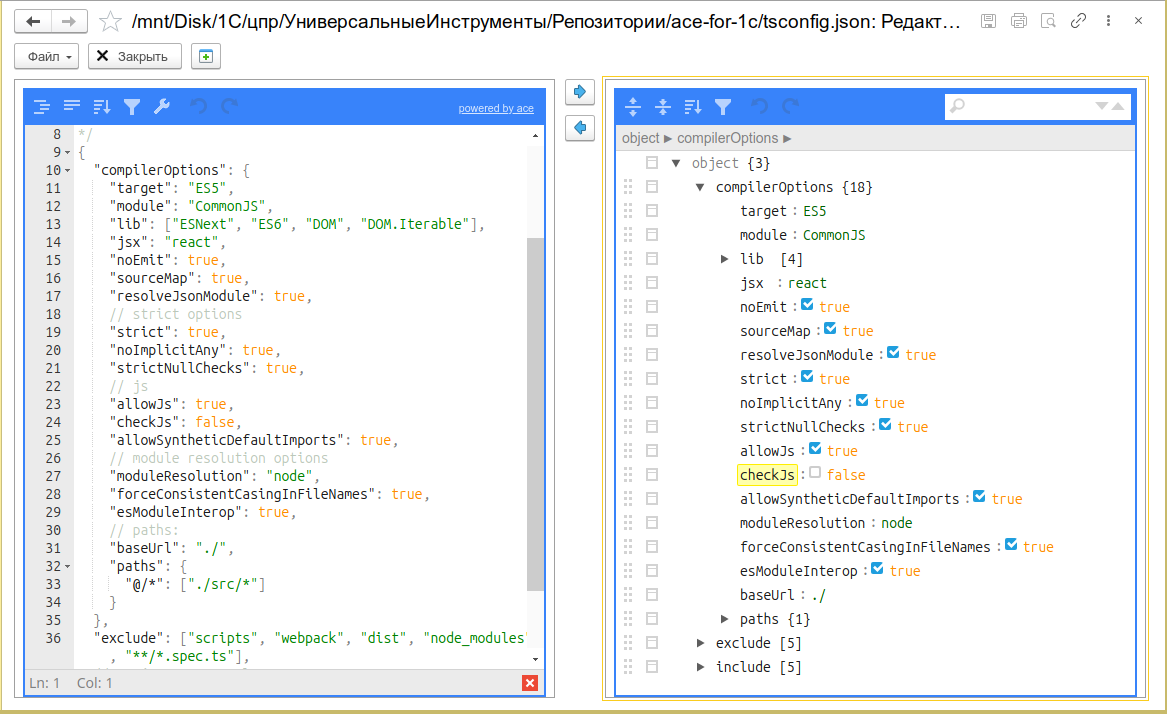Collapse all fields in tree editor
Viewport: 1167px width, 714px height.
662,107
